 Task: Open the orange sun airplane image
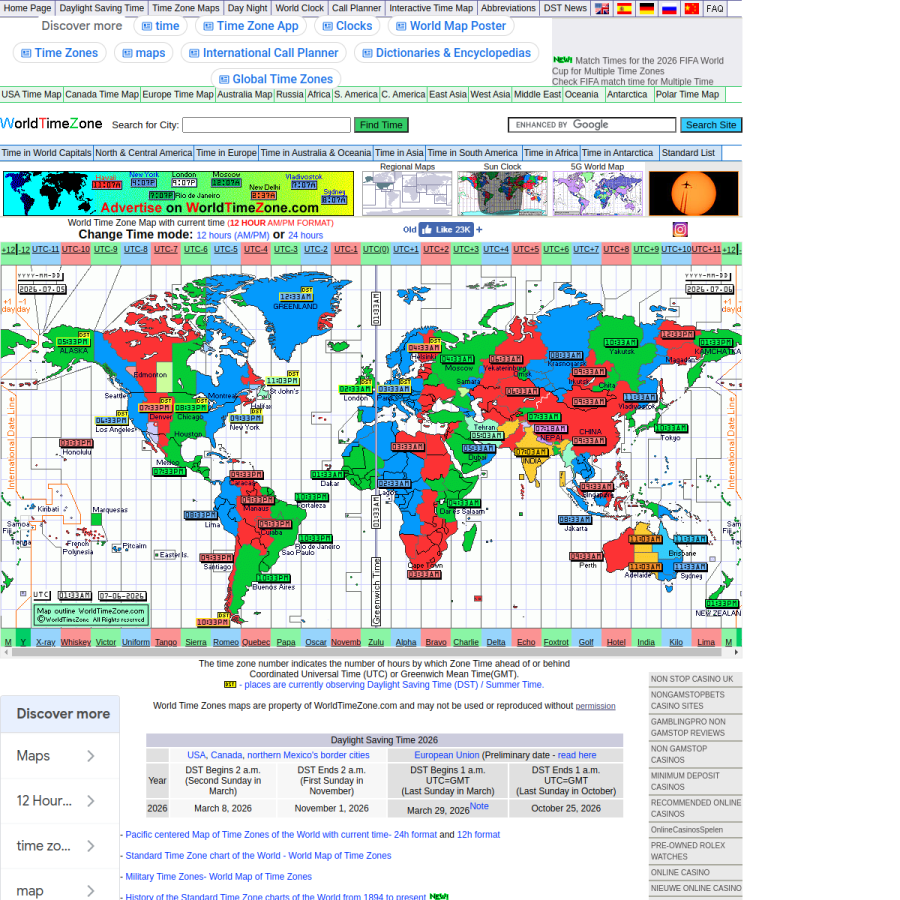(x=693, y=193)
